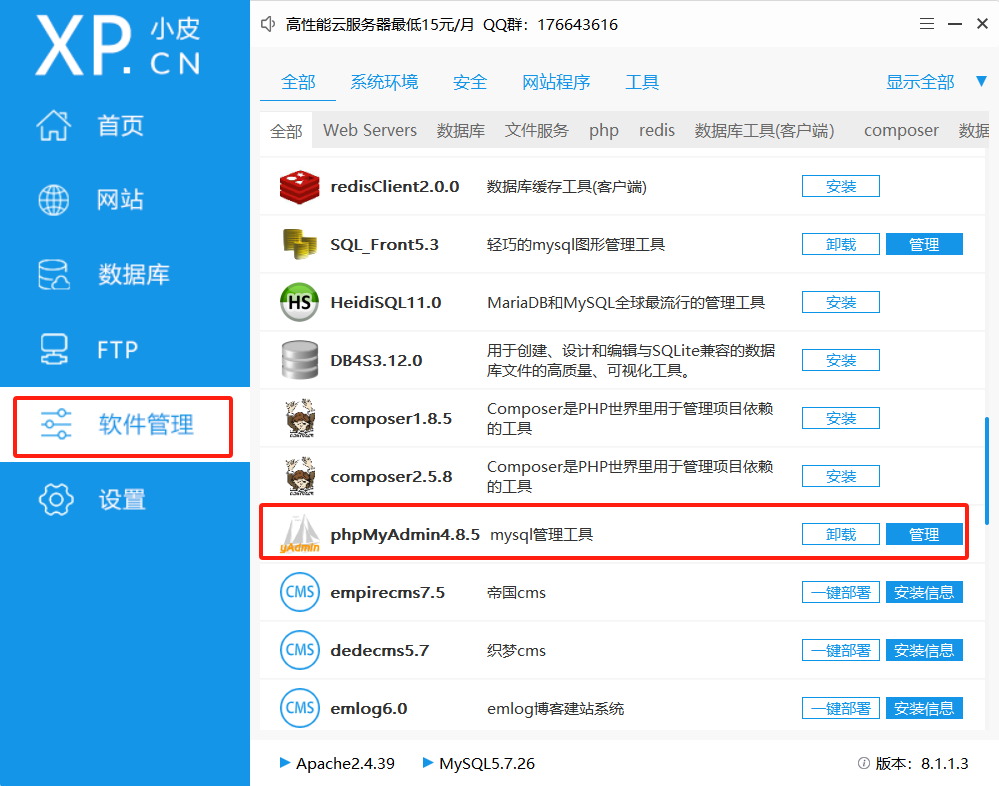Click the composer2.5.8 conductor icon
Screen dimensions: 999x786
tap(299, 476)
